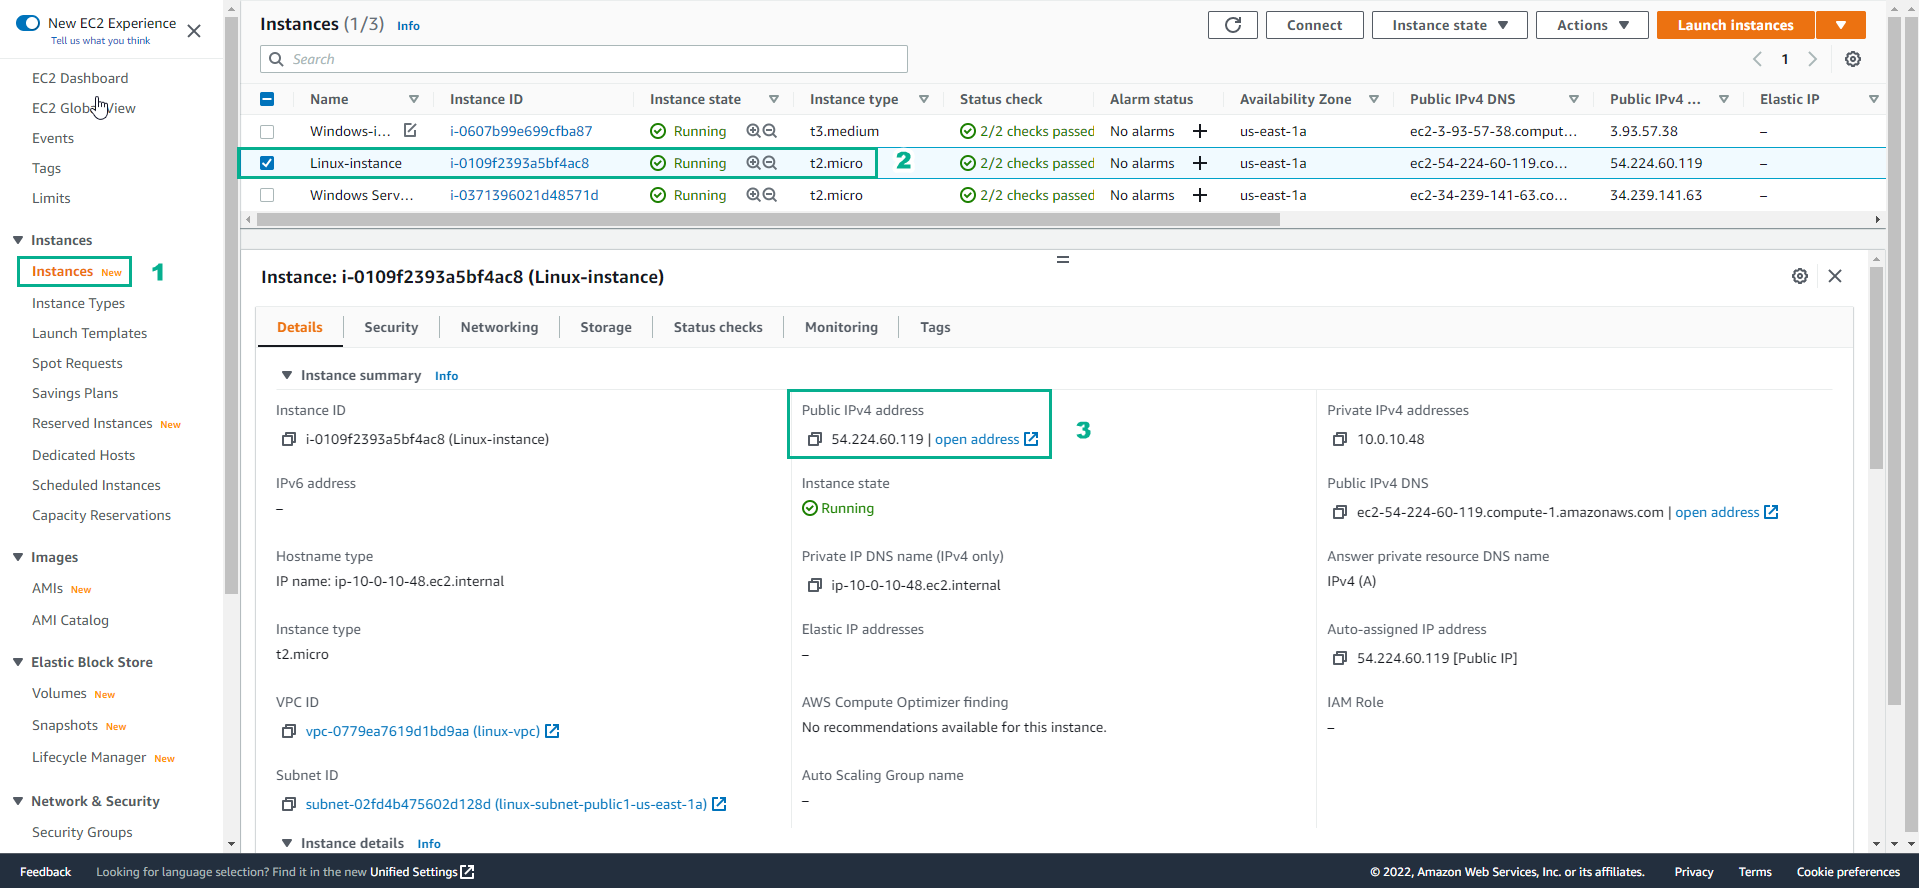Click the Launch instances button
The height and width of the screenshot is (888, 1919).
(x=1735, y=25)
